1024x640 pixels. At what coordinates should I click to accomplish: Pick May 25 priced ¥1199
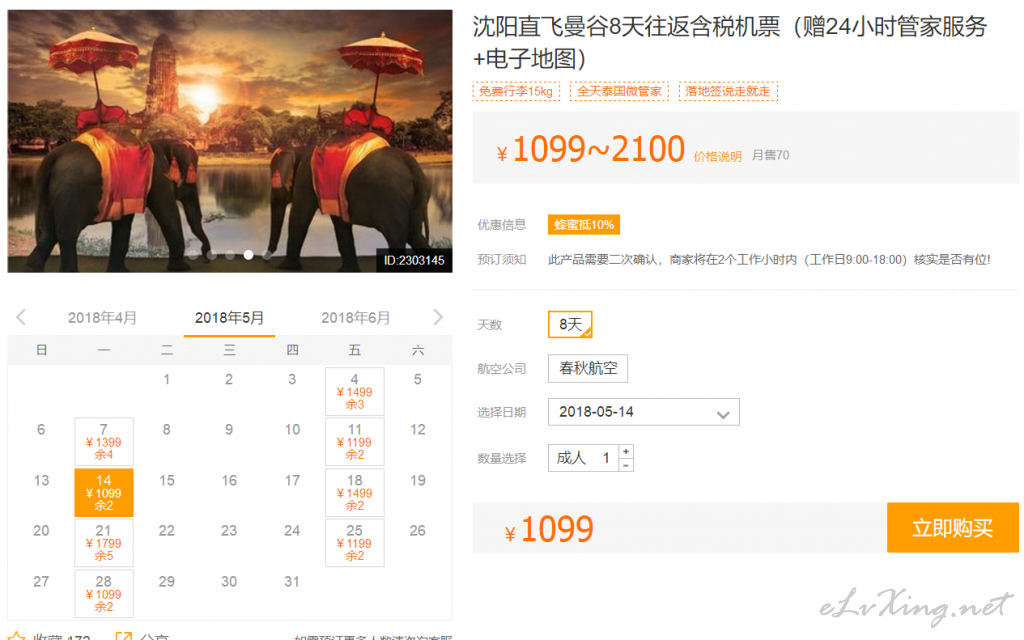pyautogui.click(x=355, y=543)
